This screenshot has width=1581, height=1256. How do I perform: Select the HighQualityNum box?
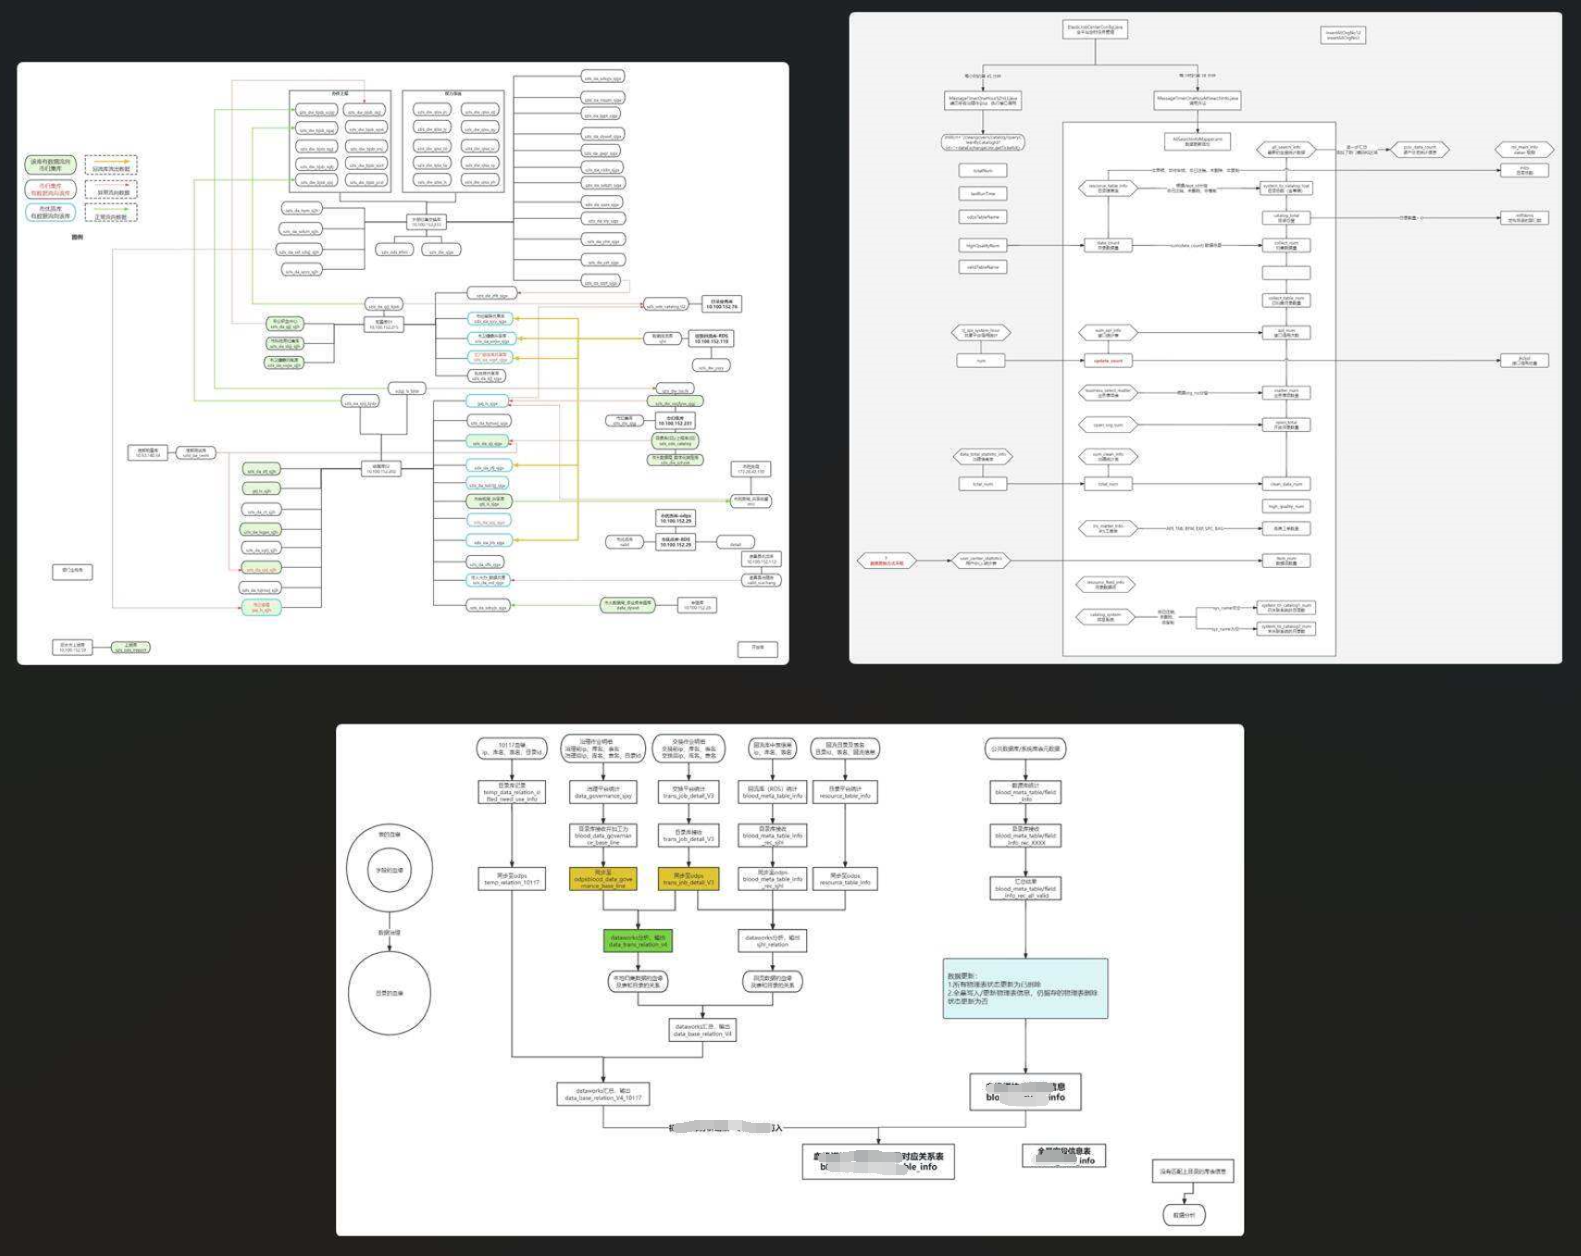(x=982, y=245)
